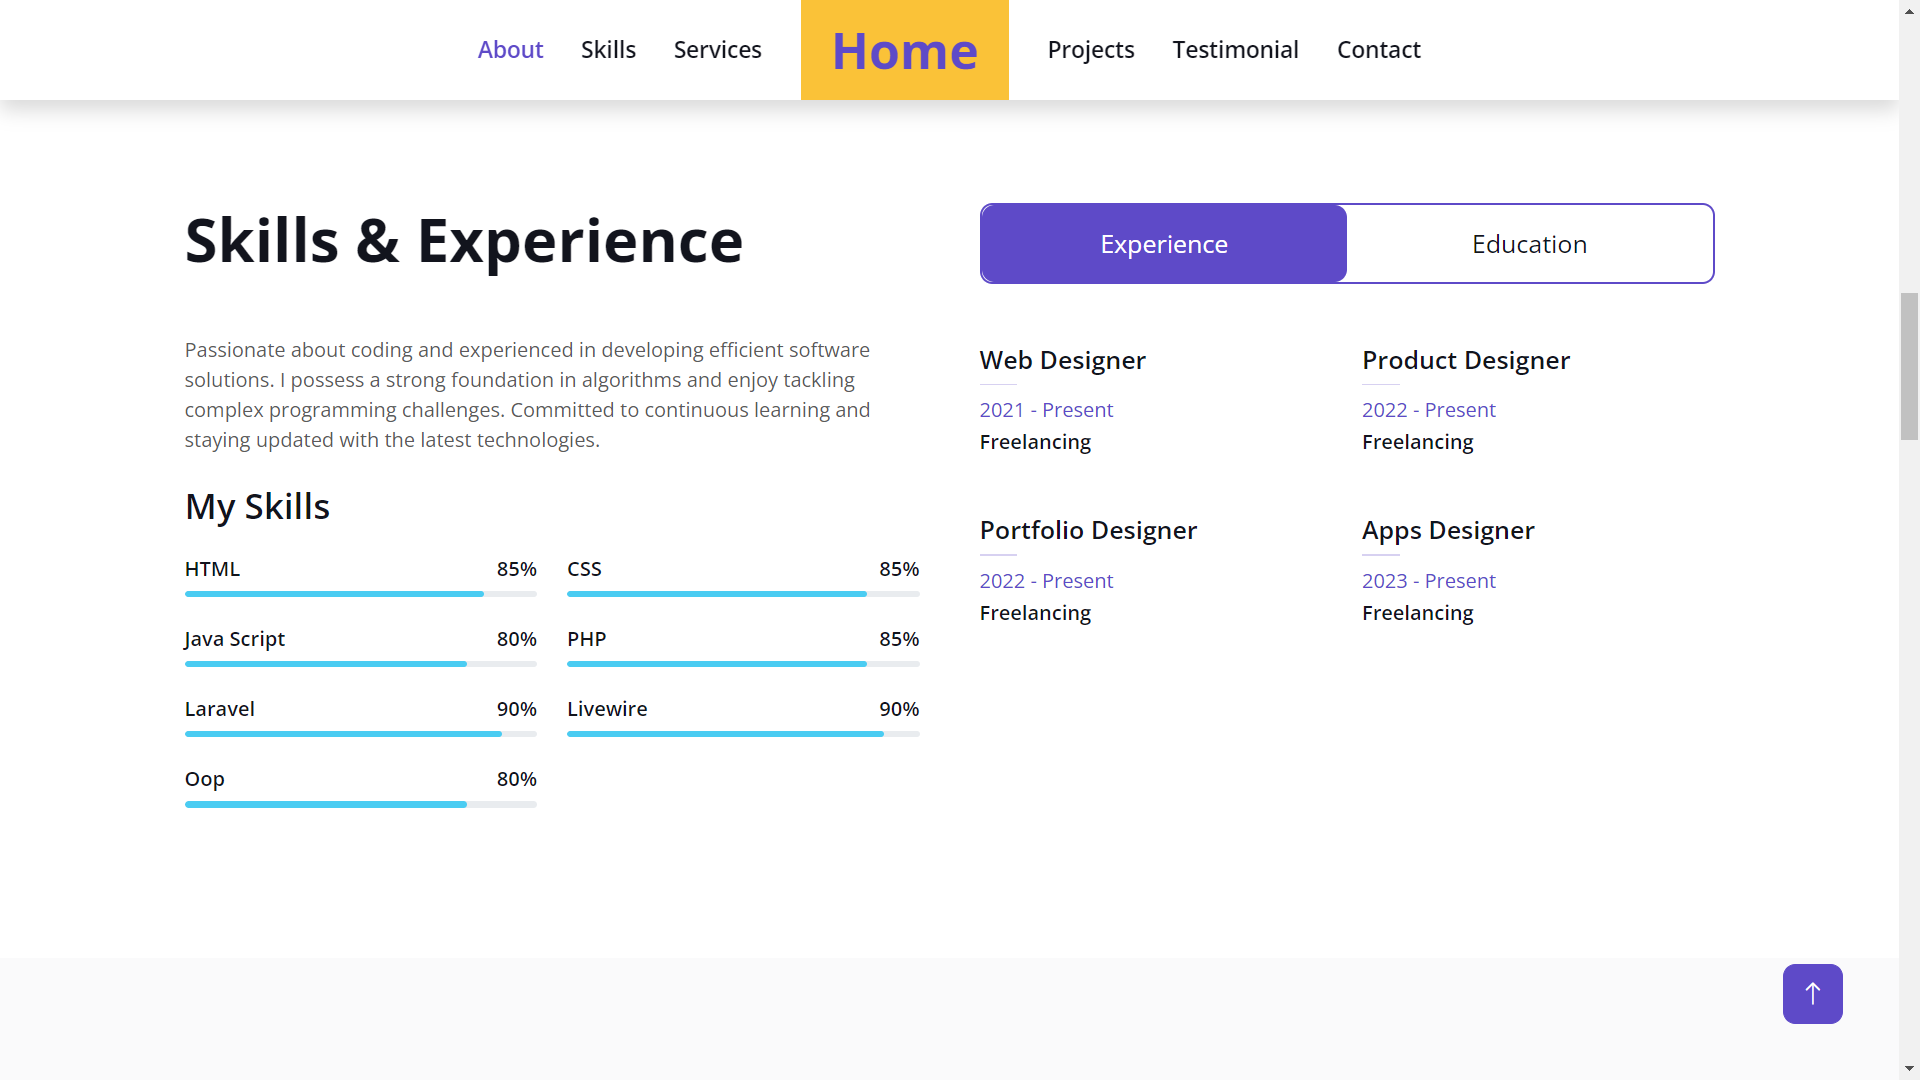Click the HTML skill progress bar
Image resolution: width=1920 pixels, height=1080 pixels.
[x=360, y=594]
